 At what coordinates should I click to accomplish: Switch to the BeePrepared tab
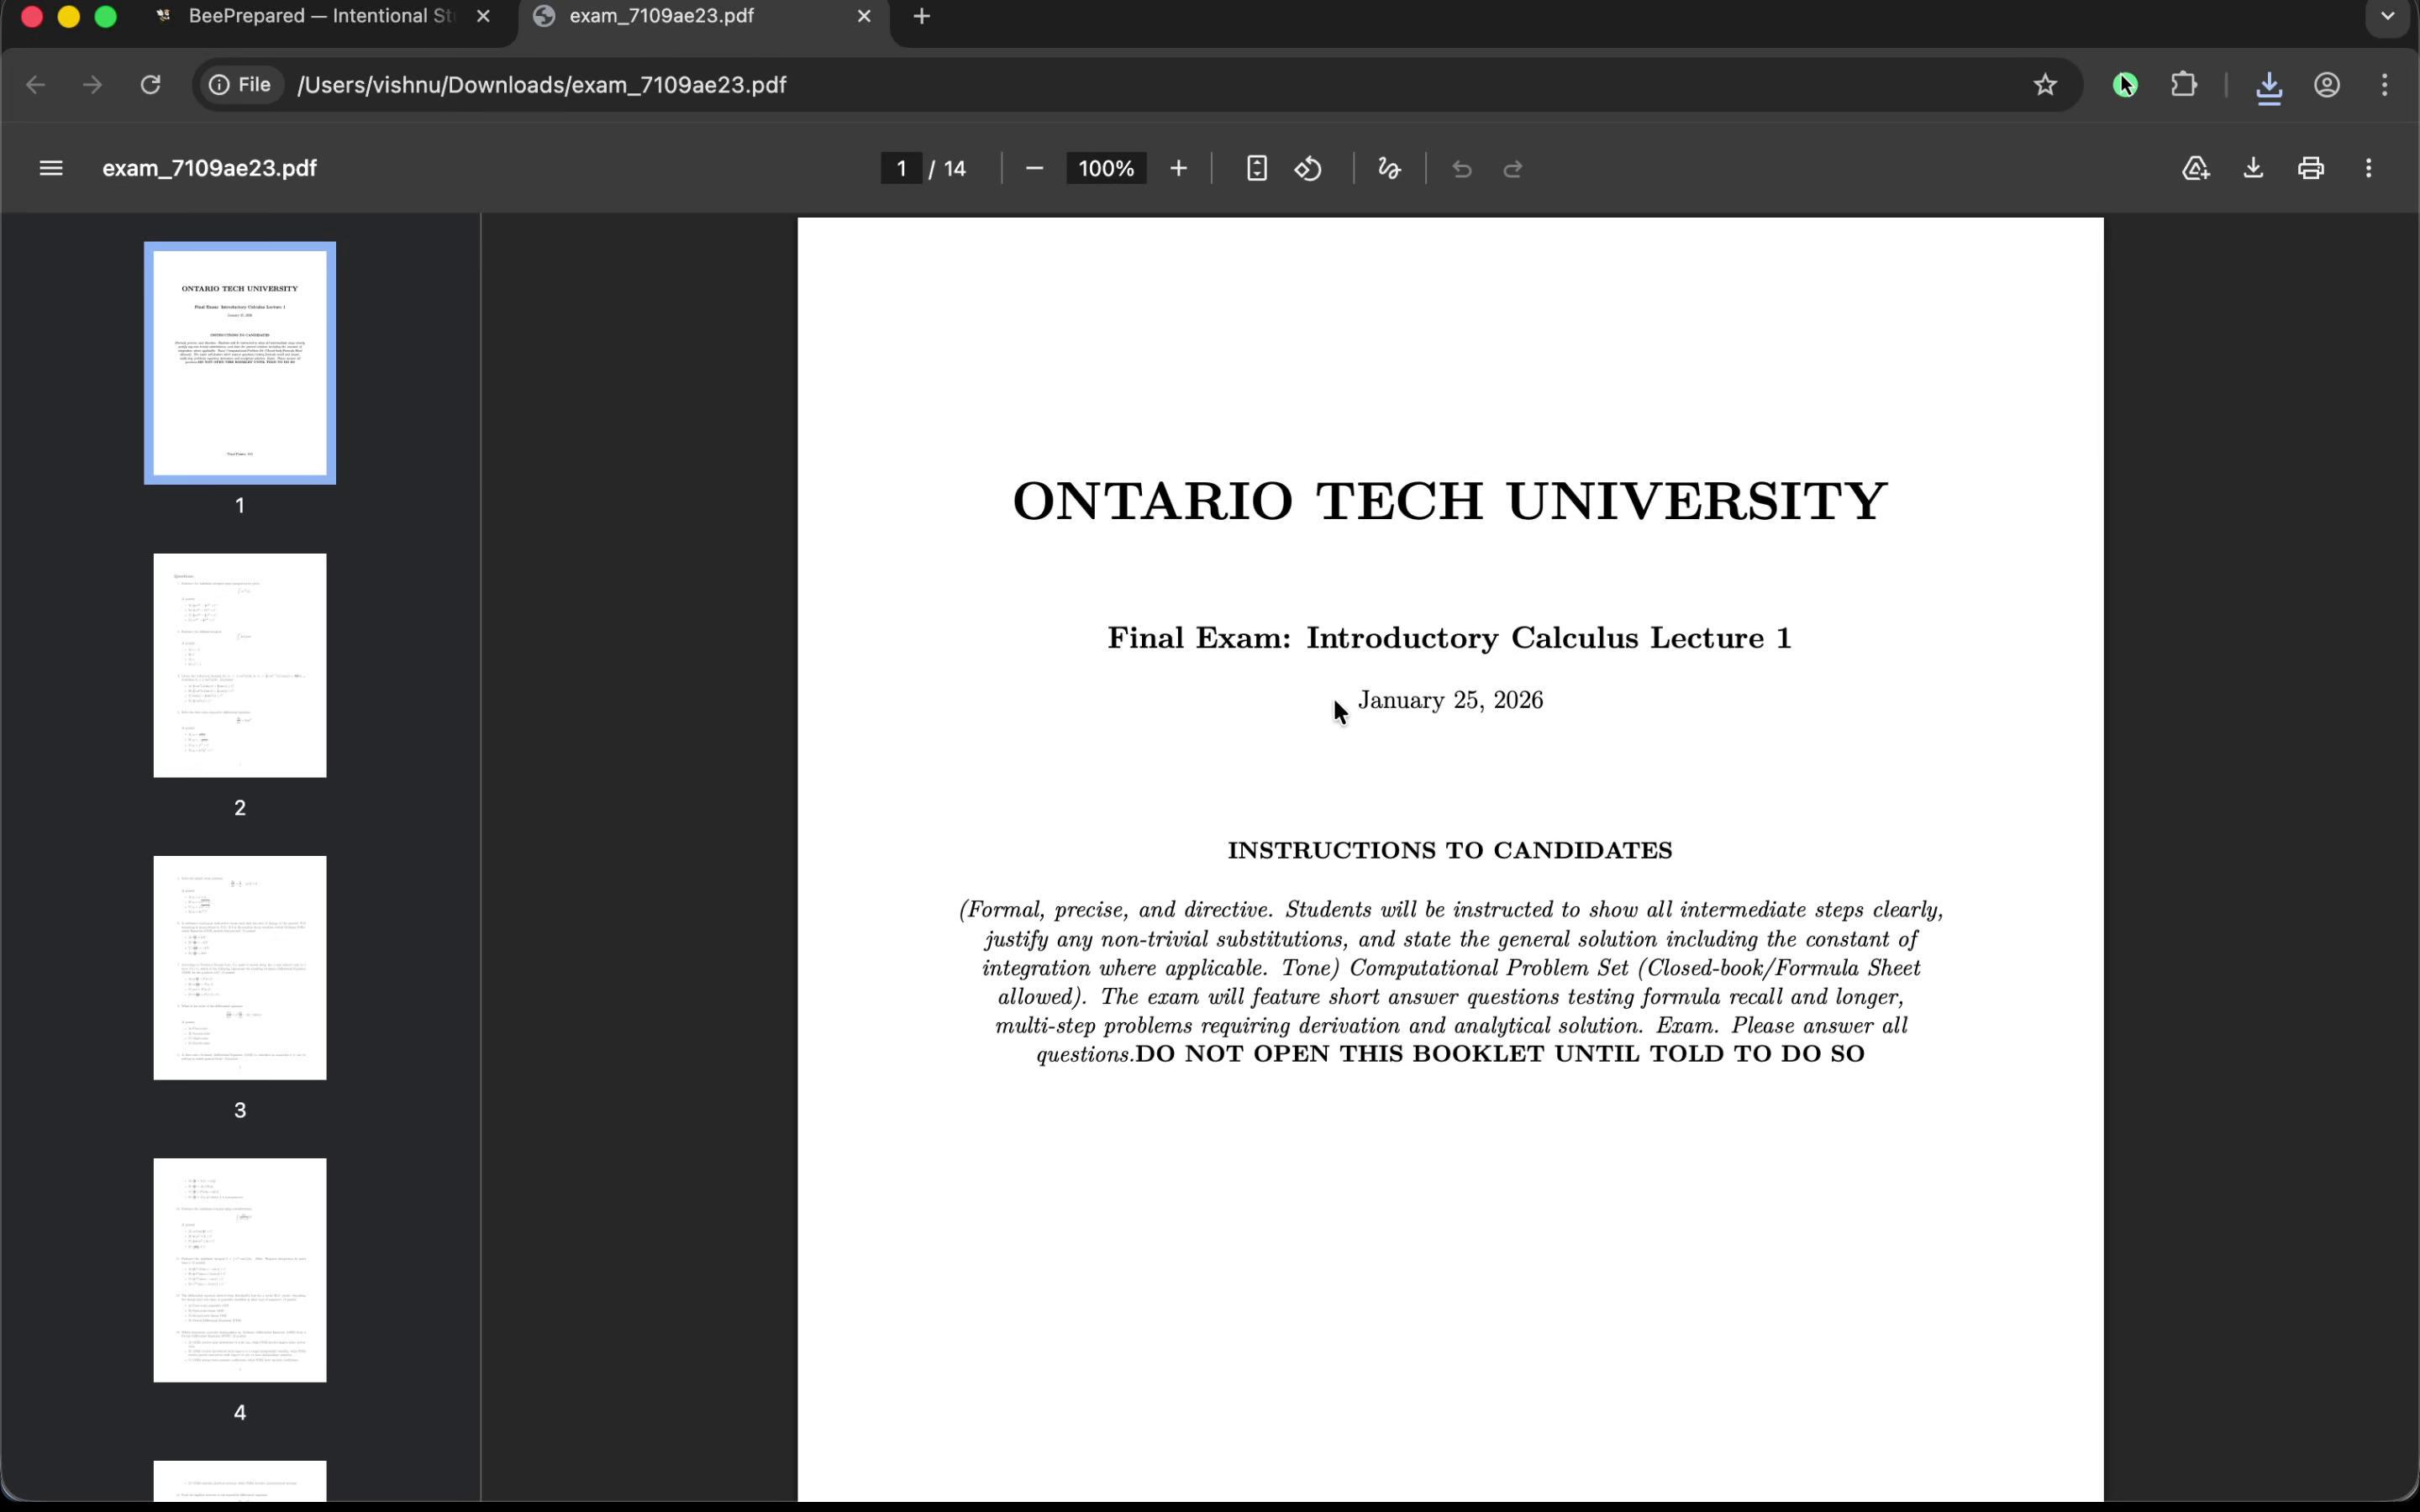pyautogui.click(x=320, y=16)
